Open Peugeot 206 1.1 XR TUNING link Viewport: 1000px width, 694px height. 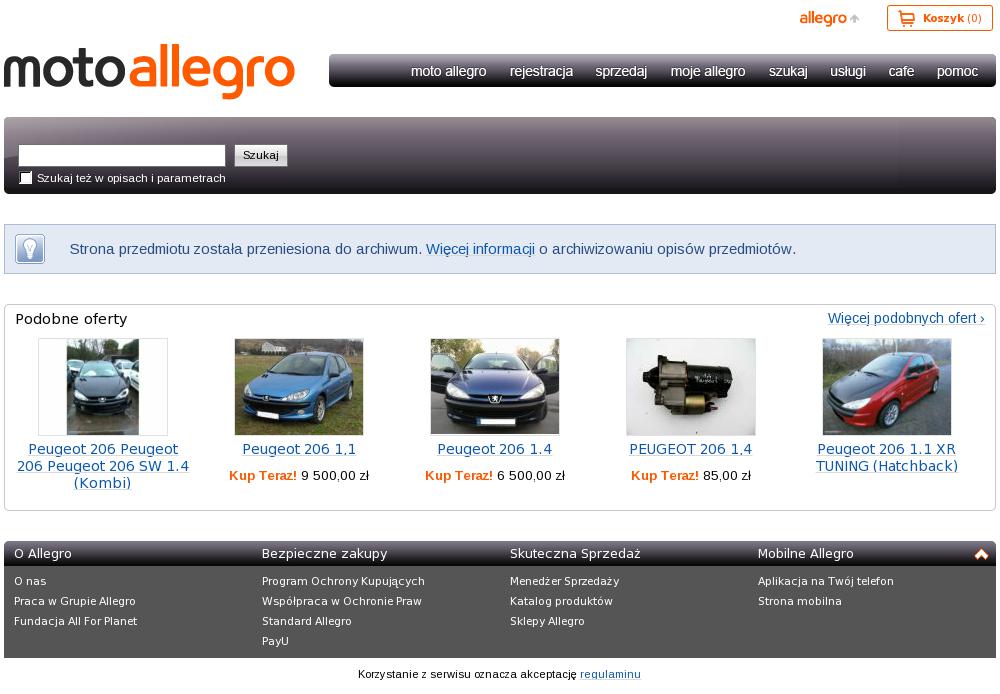886,457
